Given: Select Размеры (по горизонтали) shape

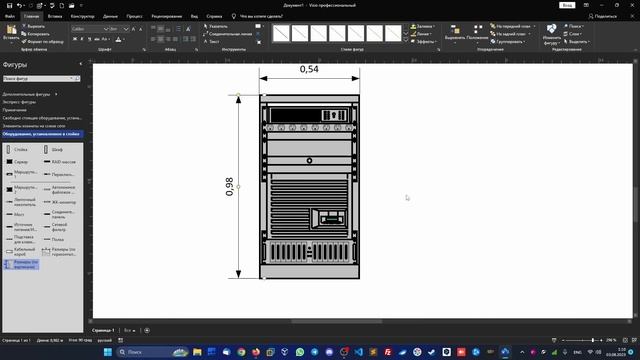Looking at the screenshot, I should [60, 252].
